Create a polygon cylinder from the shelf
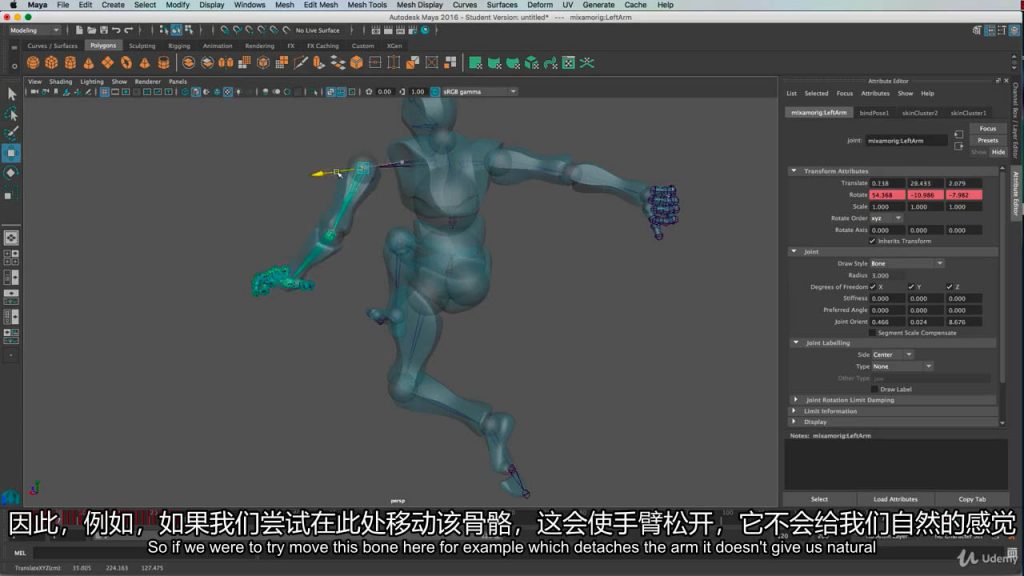 [x=70, y=63]
